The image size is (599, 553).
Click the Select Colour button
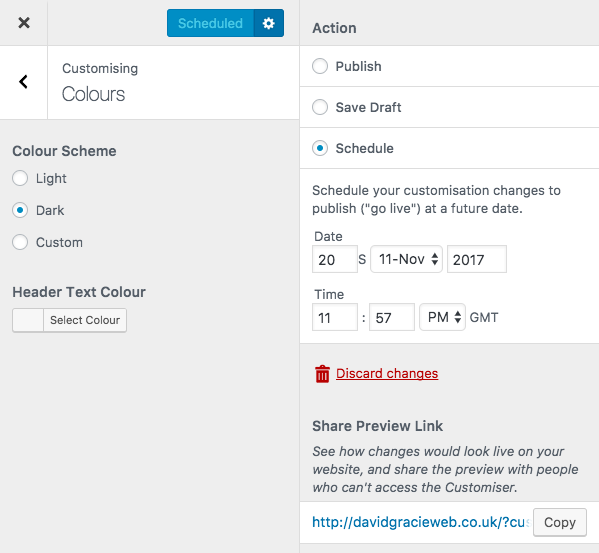pos(85,320)
